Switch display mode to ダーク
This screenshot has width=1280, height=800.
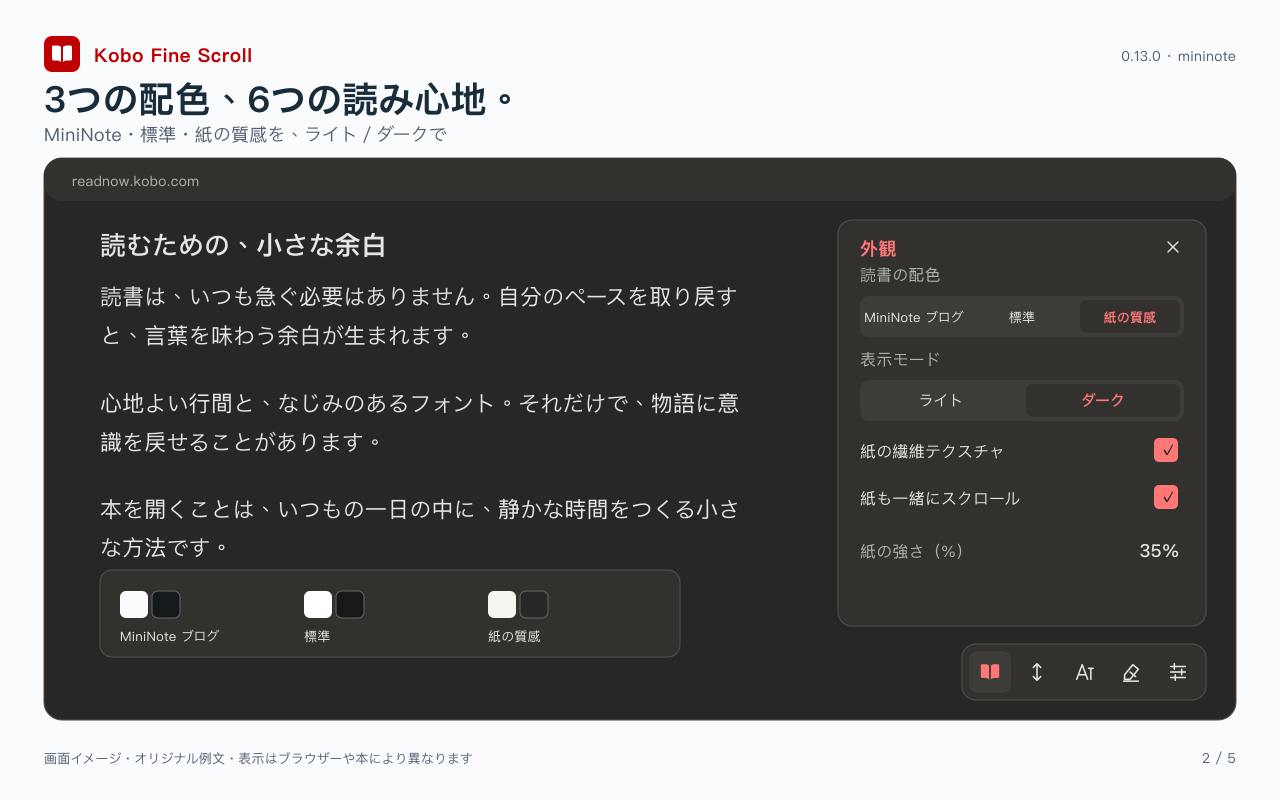pos(1103,400)
